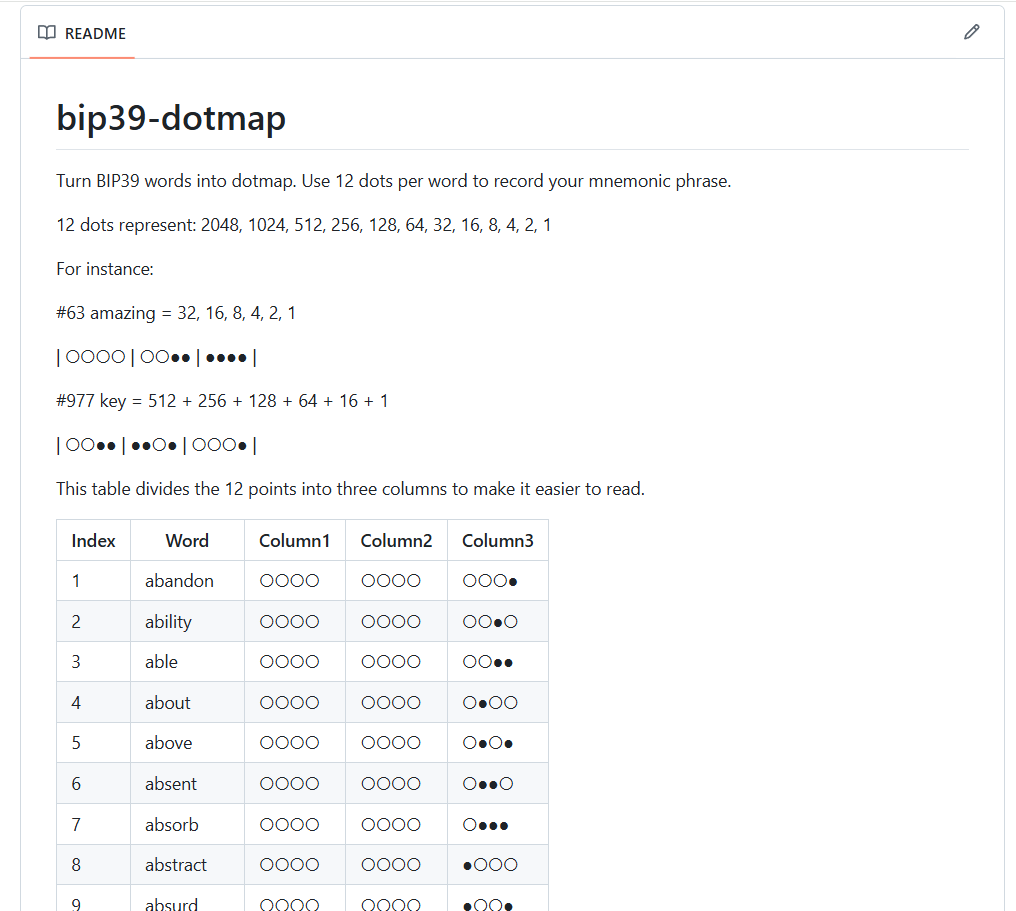This screenshot has height=911, width=1016.
Task: Click the Column1 table header
Action: [x=294, y=541]
